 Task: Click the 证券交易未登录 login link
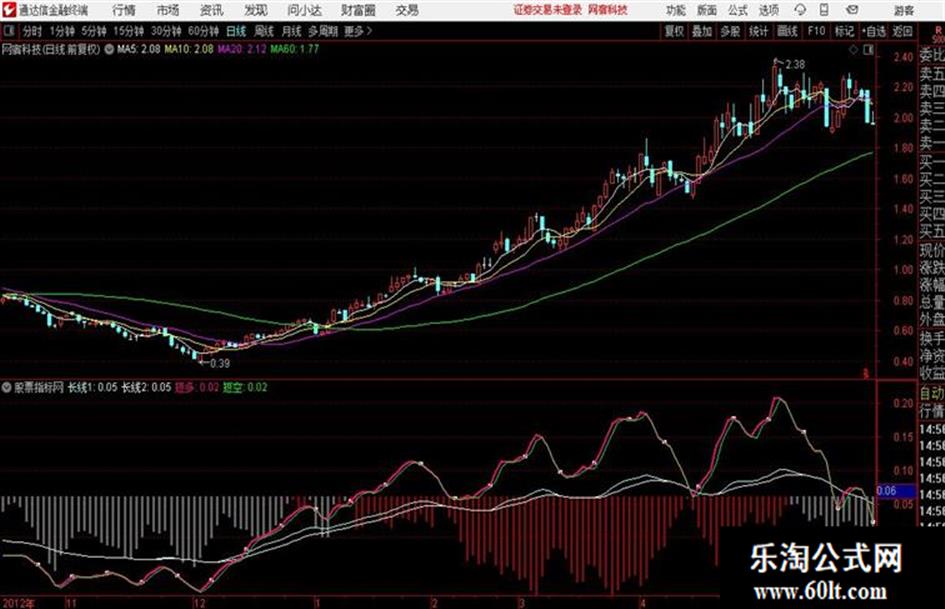548,10
